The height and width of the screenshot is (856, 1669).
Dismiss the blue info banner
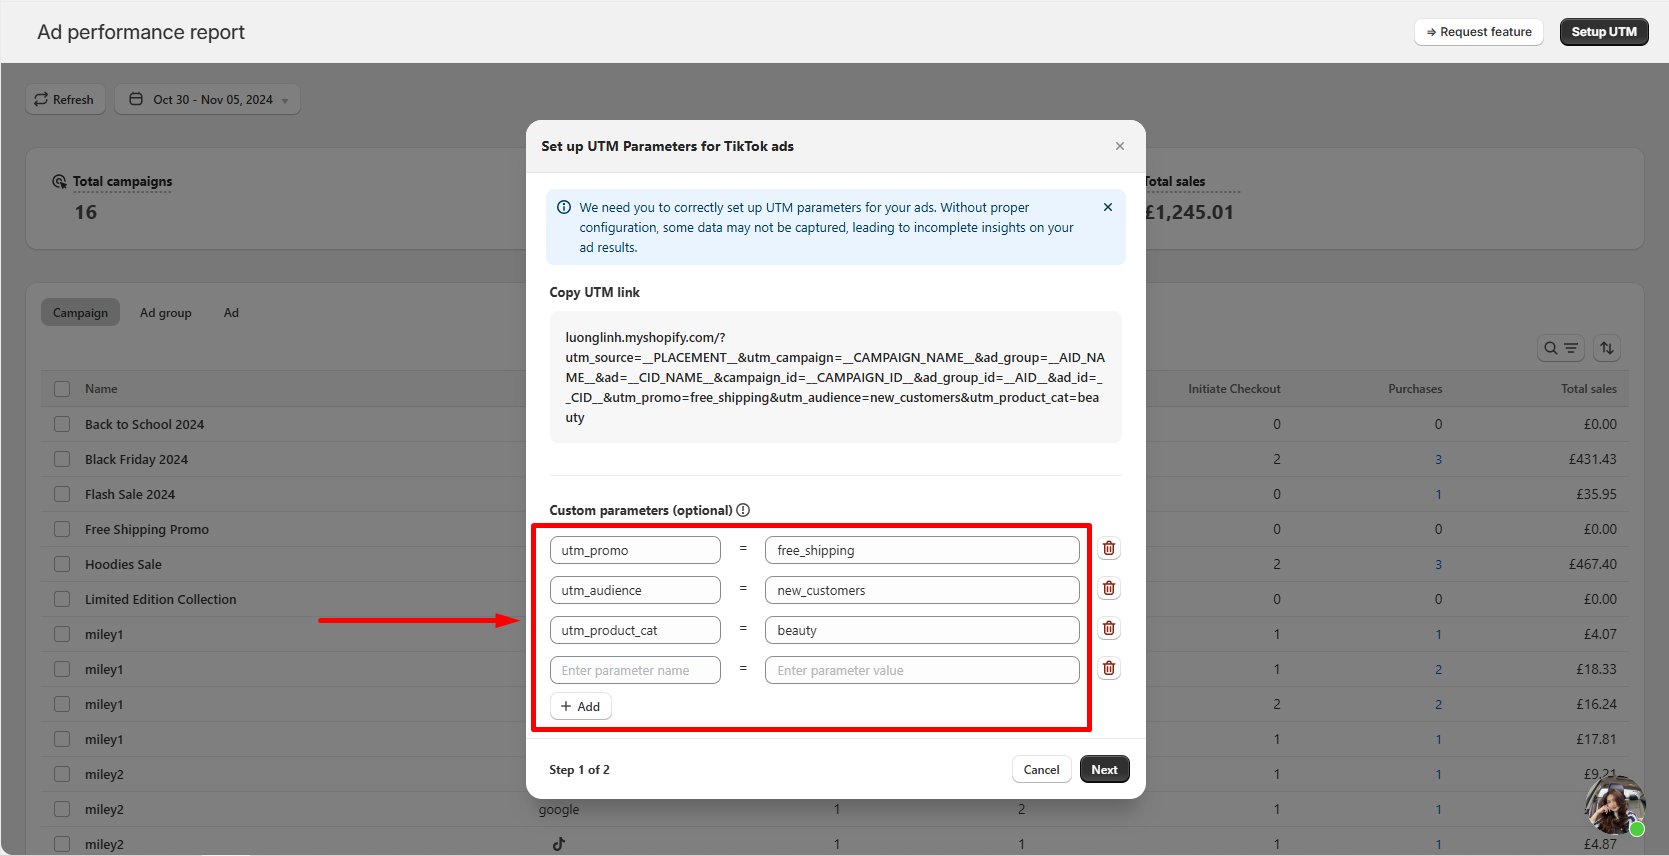(x=1107, y=207)
